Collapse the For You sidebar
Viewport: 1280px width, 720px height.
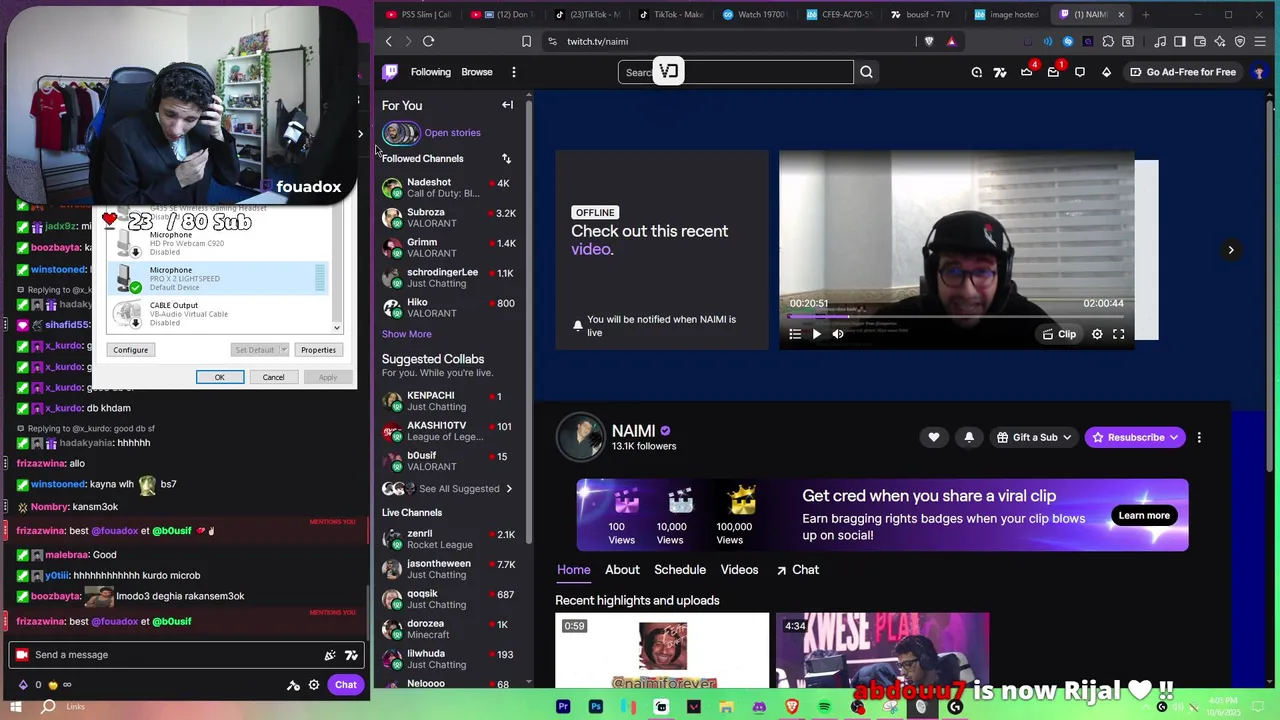point(507,105)
